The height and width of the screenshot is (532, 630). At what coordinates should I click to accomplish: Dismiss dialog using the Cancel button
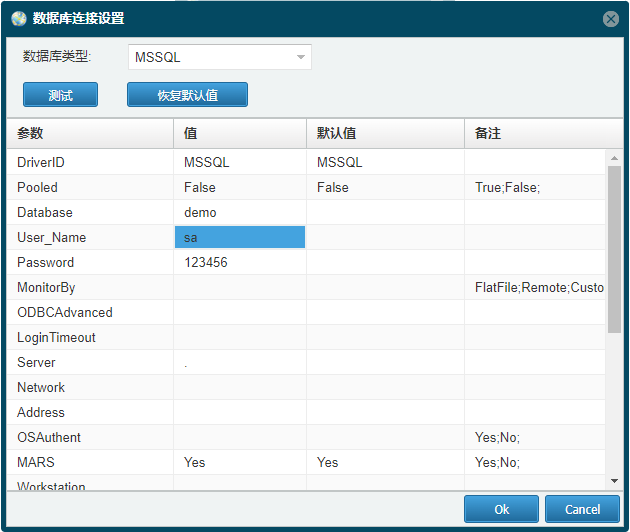click(x=582, y=509)
